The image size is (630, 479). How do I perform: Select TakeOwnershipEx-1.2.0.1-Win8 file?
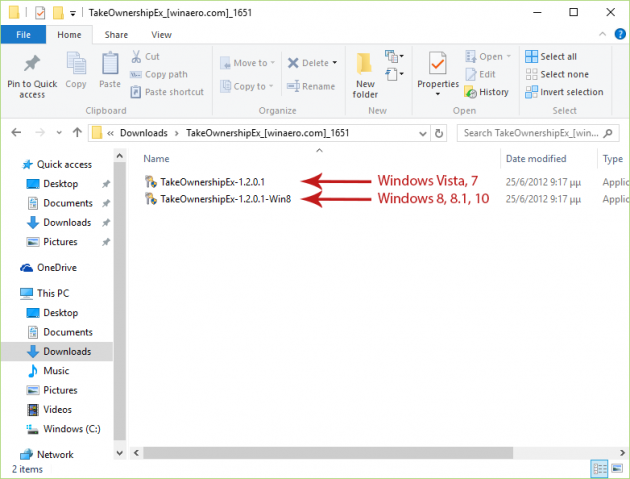click(224, 199)
